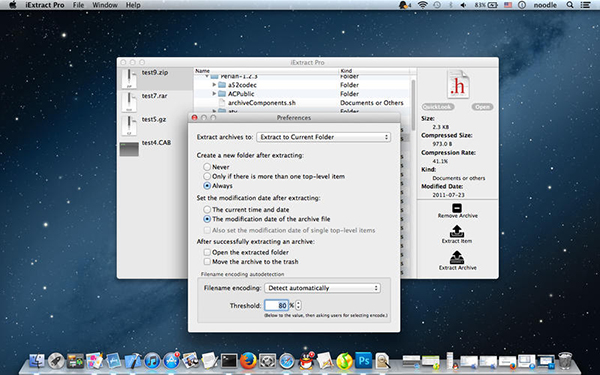Click the file list vertical scrollbar
The height and width of the screenshot is (375, 600).
pyautogui.click(x=413, y=105)
